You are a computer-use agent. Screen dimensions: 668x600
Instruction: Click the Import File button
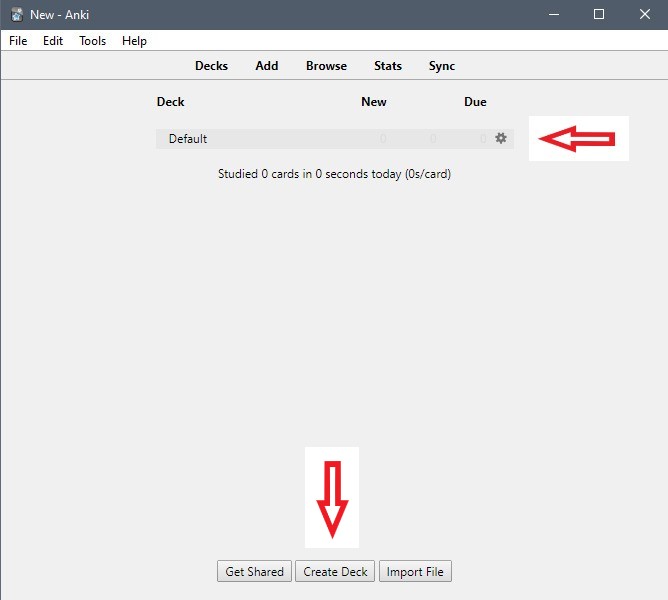415,571
